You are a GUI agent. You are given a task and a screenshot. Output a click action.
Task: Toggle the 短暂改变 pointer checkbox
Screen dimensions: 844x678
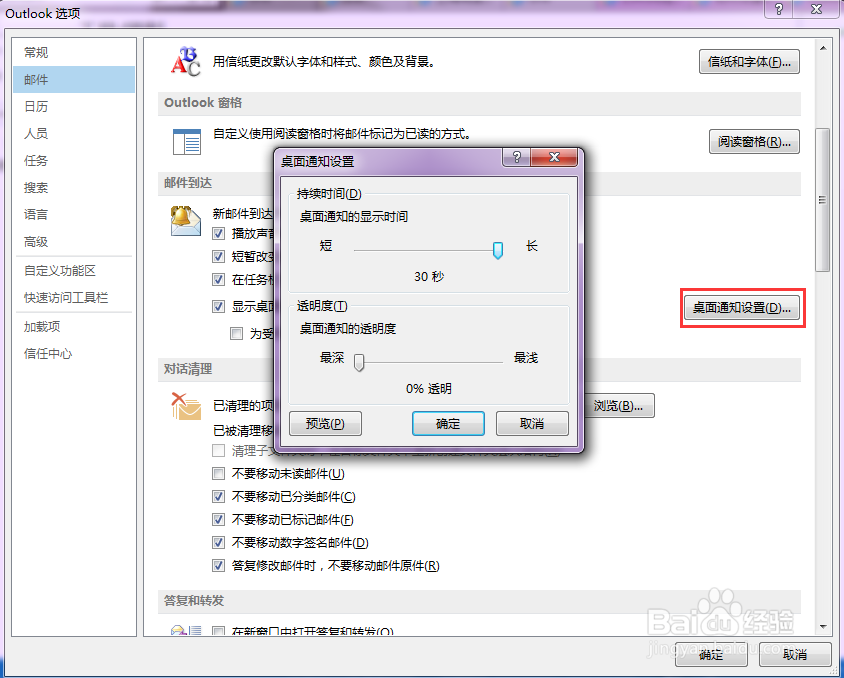tap(219, 257)
